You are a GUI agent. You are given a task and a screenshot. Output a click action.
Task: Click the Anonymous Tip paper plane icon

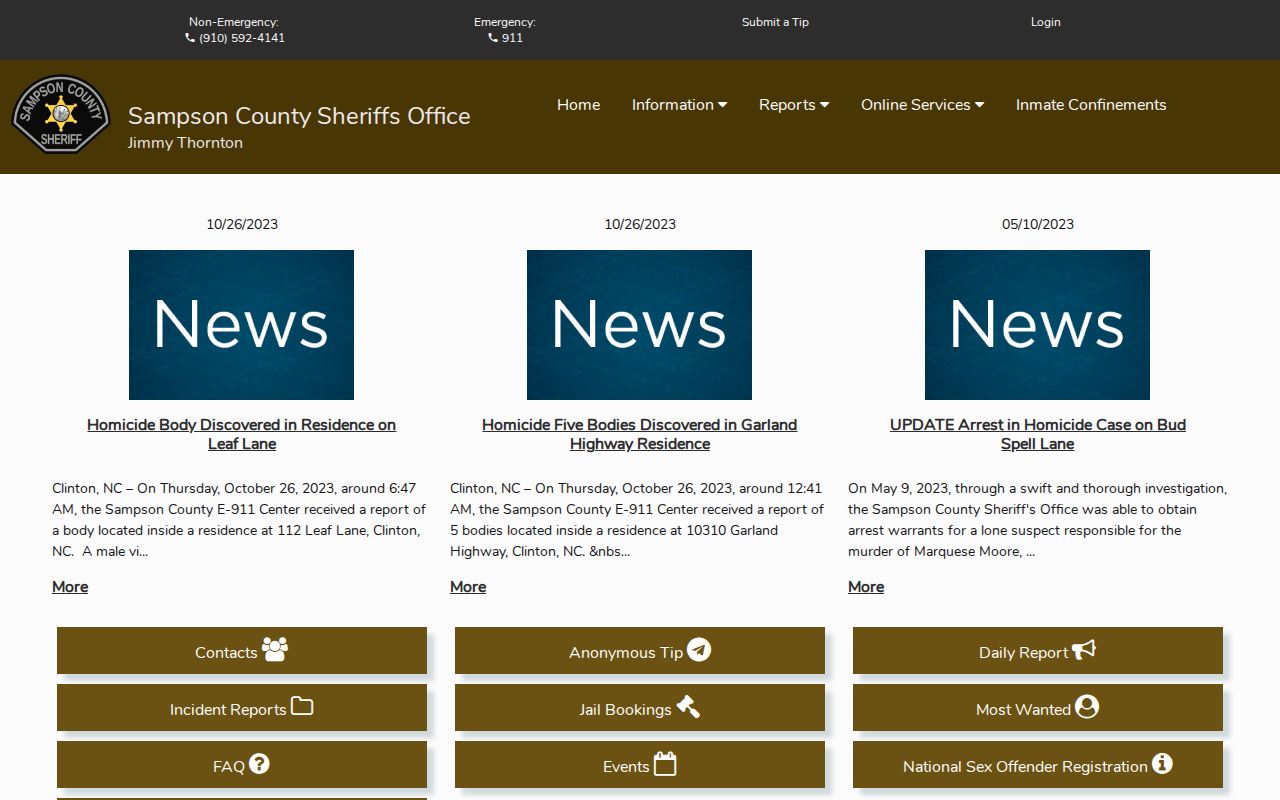pyautogui.click(x=699, y=650)
